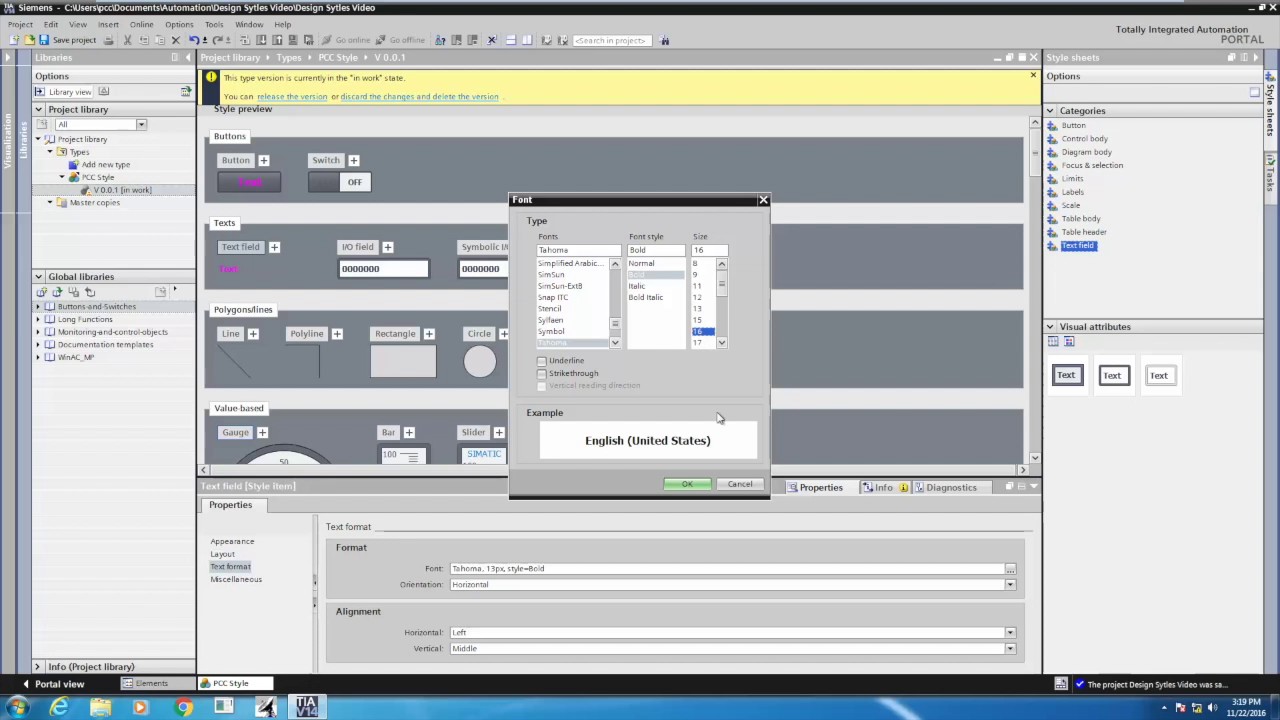
Task: Click Cancel in the Font dialog
Action: click(x=740, y=484)
